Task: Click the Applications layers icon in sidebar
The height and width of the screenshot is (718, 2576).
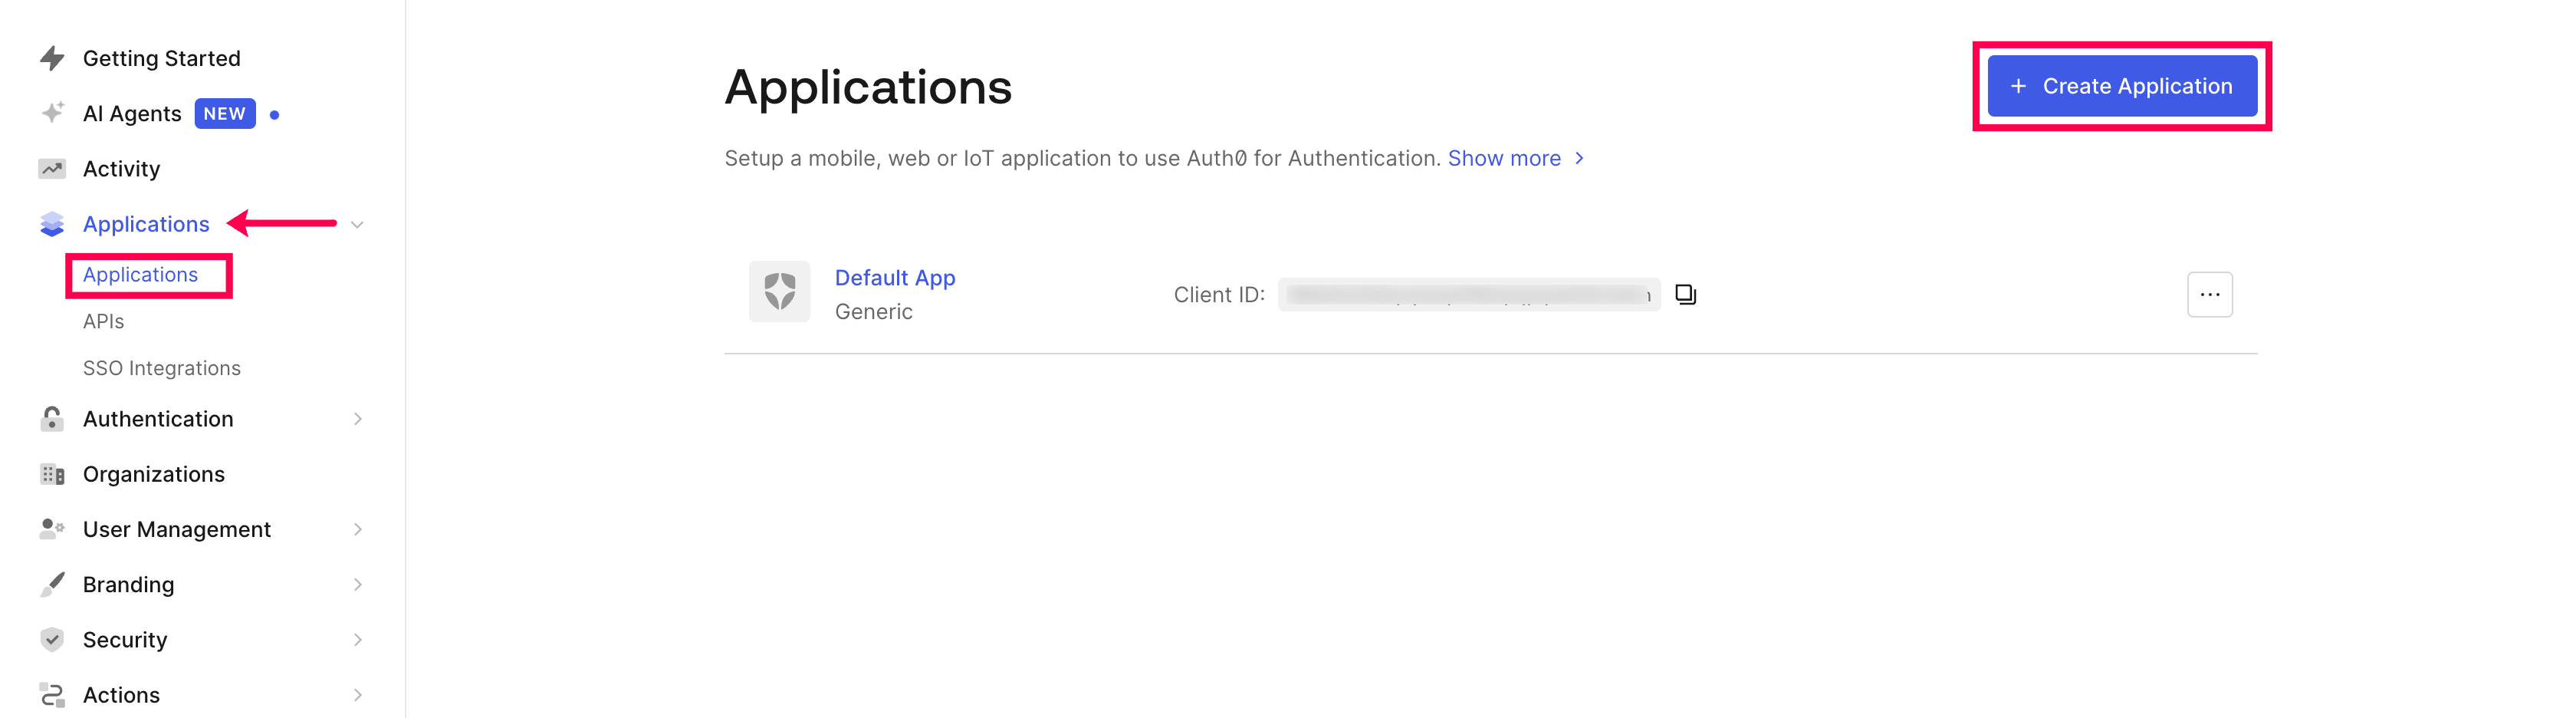Action: [52, 224]
